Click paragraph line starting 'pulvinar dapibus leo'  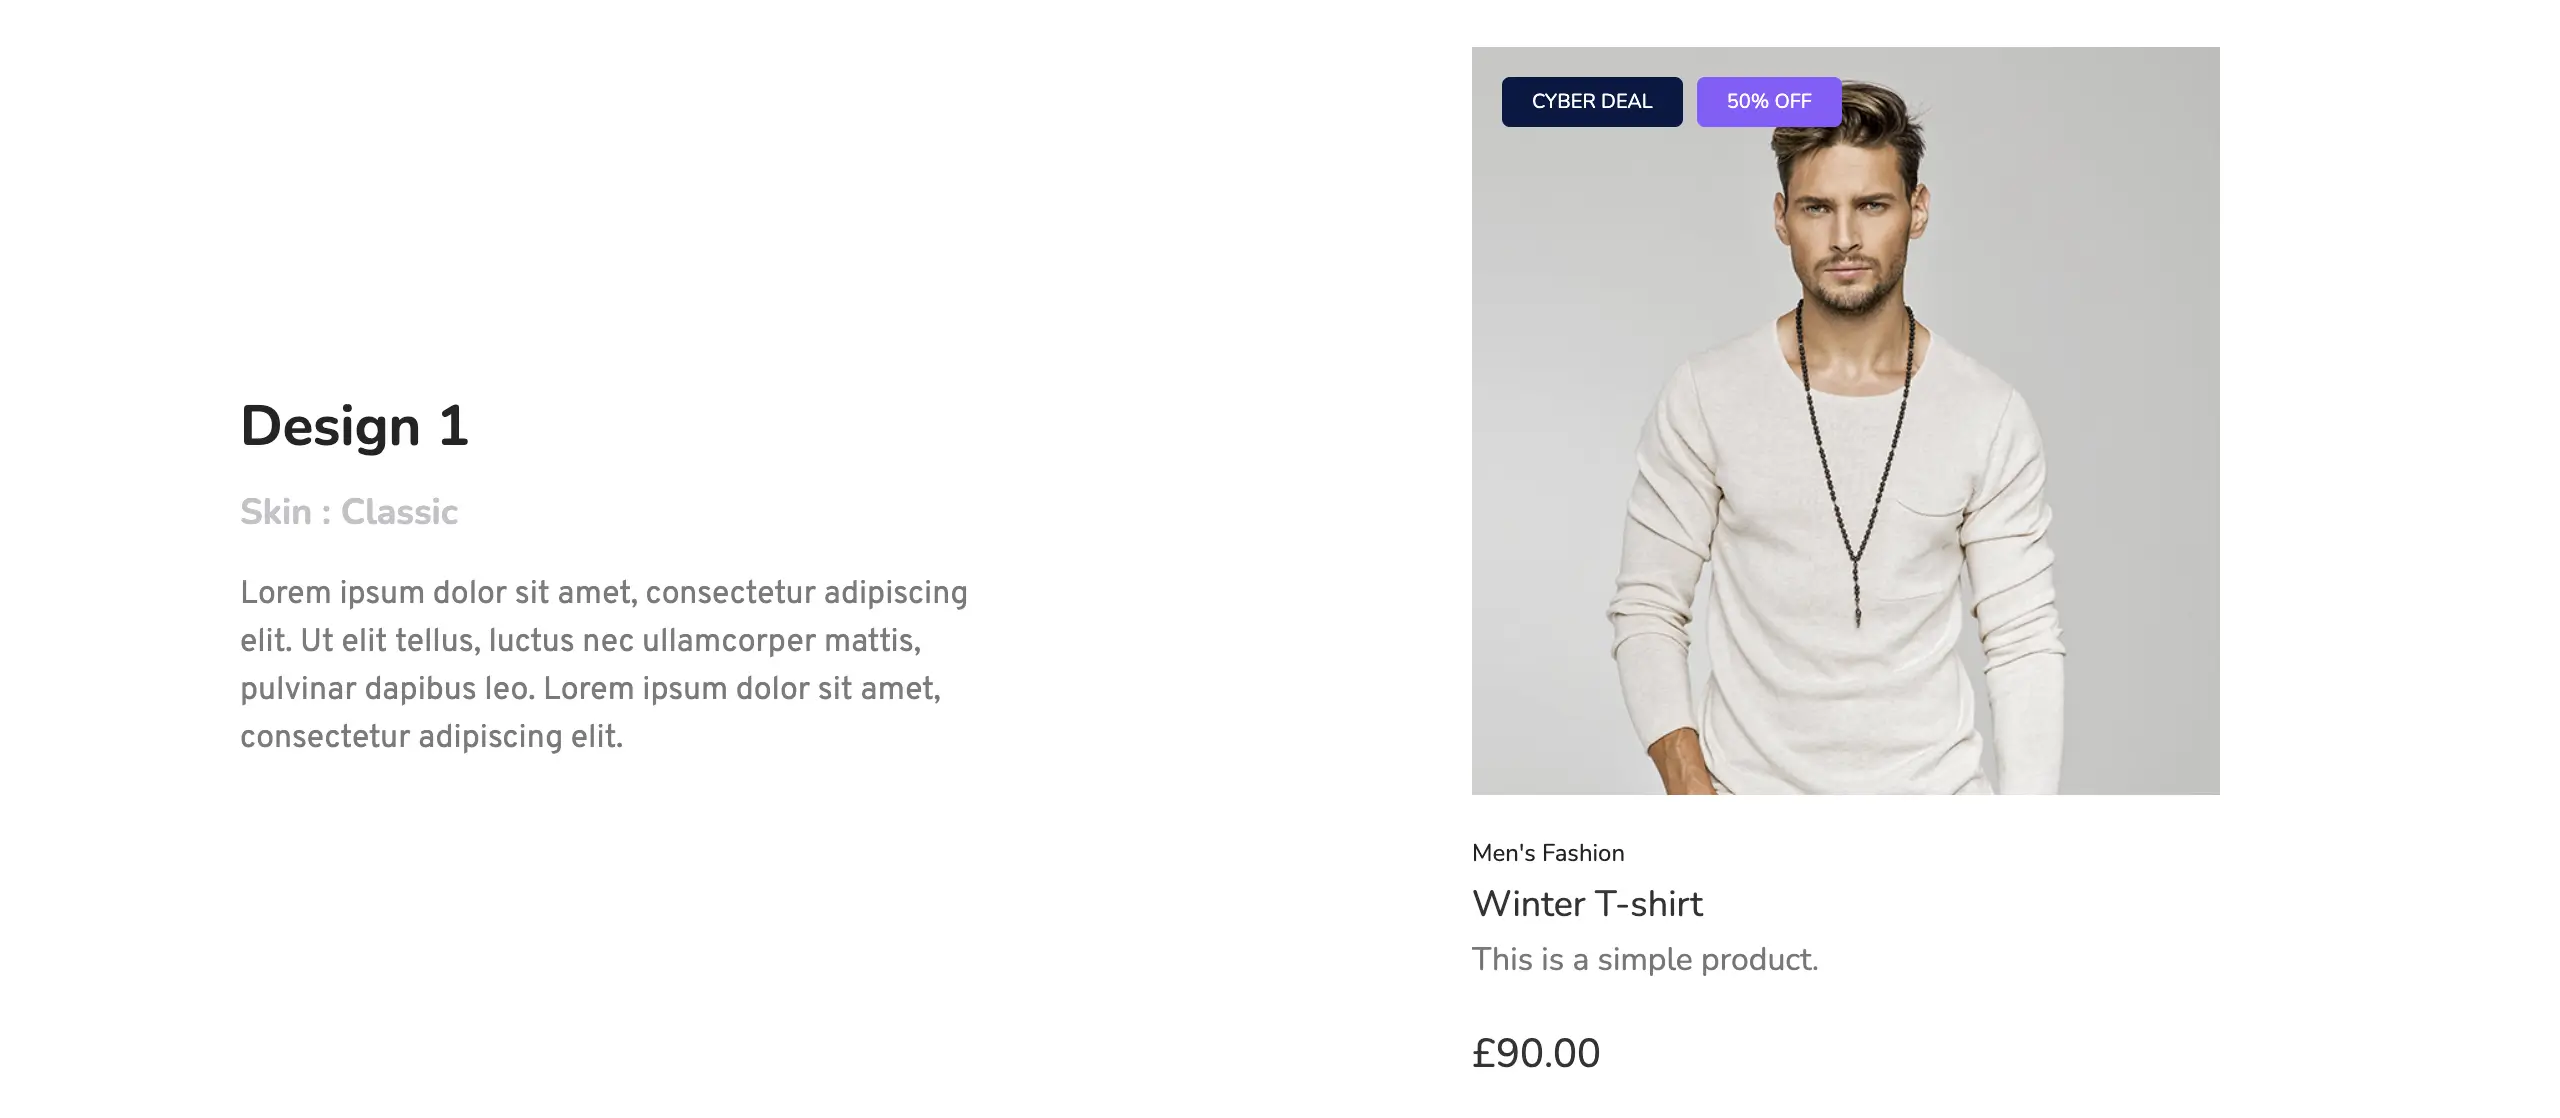click(590, 688)
